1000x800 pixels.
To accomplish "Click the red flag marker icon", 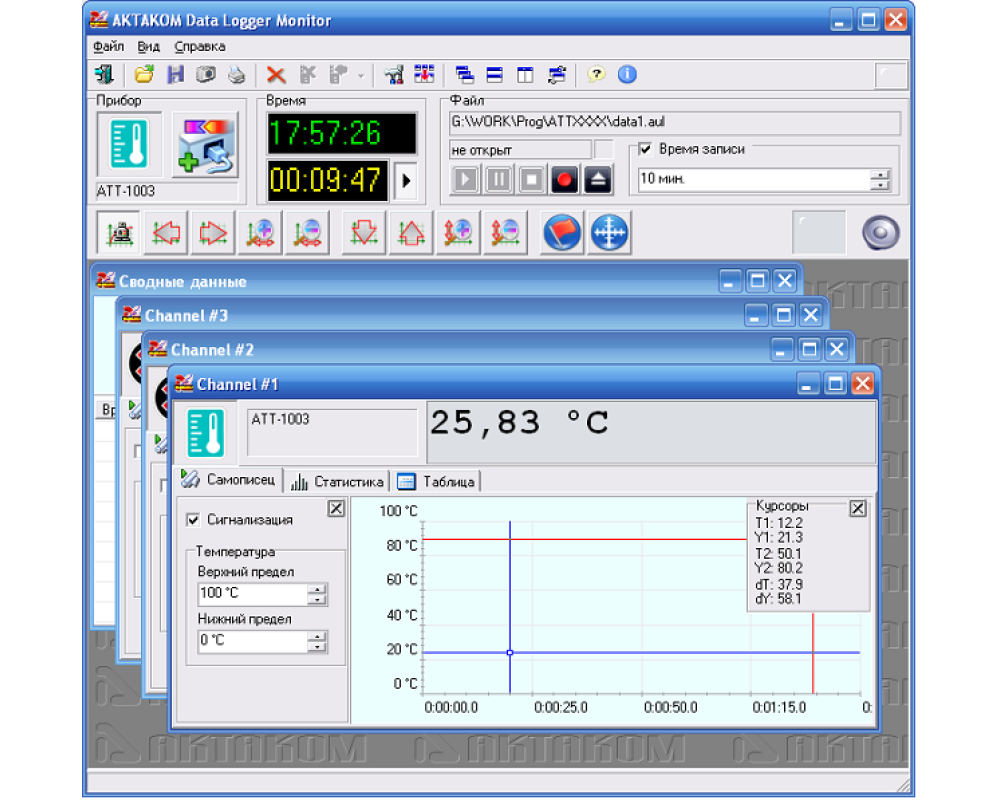I will click(x=563, y=233).
